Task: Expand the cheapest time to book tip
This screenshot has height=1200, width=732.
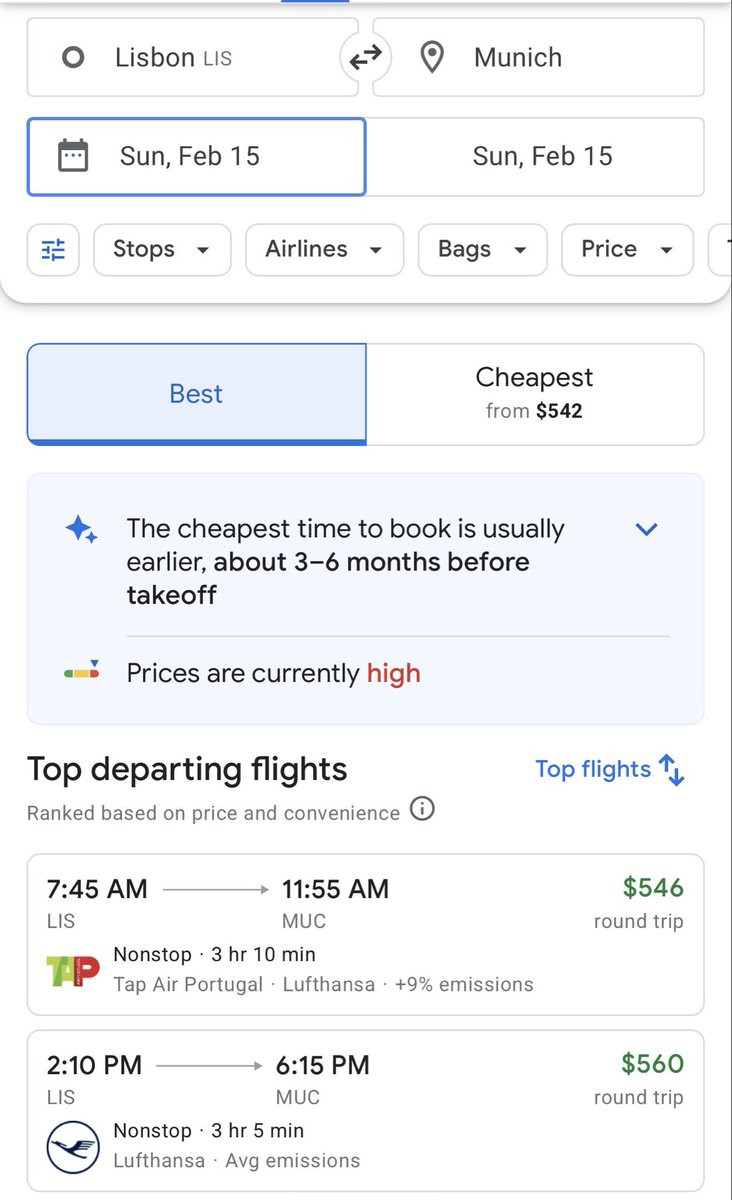Action: [x=647, y=529]
